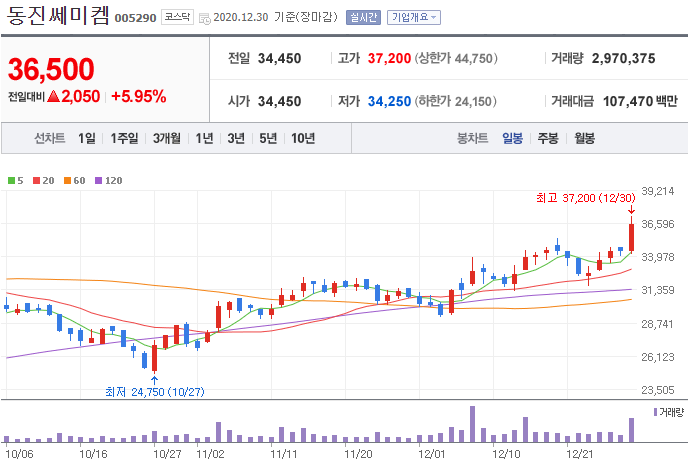Click the 동진쎄미켐 company name title
The height and width of the screenshot is (463, 688).
(57, 15)
